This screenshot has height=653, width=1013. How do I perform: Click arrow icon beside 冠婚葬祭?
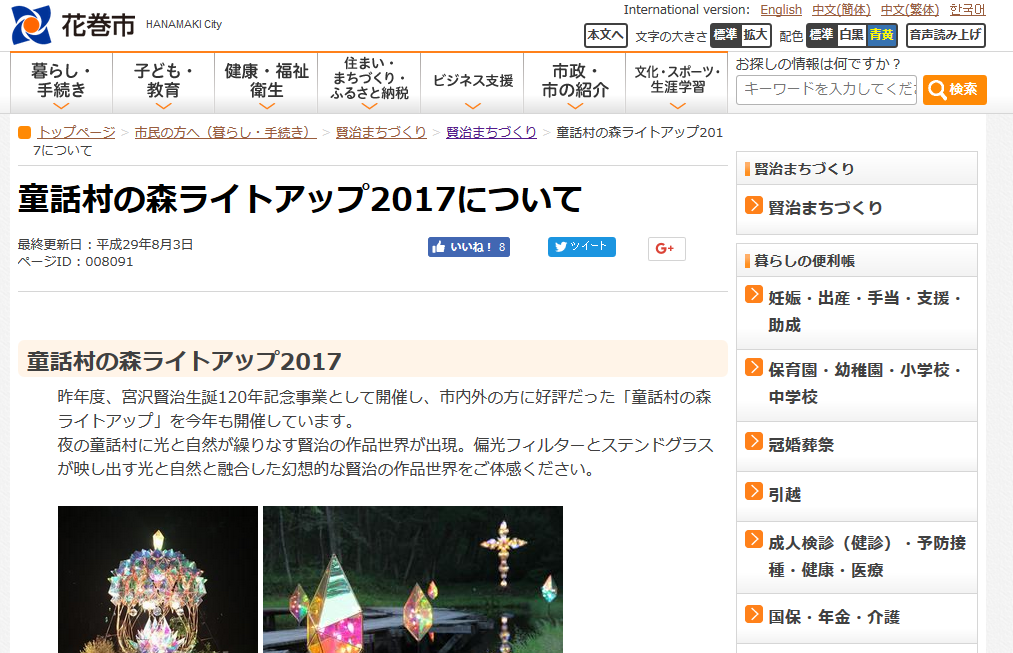(x=753, y=441)
